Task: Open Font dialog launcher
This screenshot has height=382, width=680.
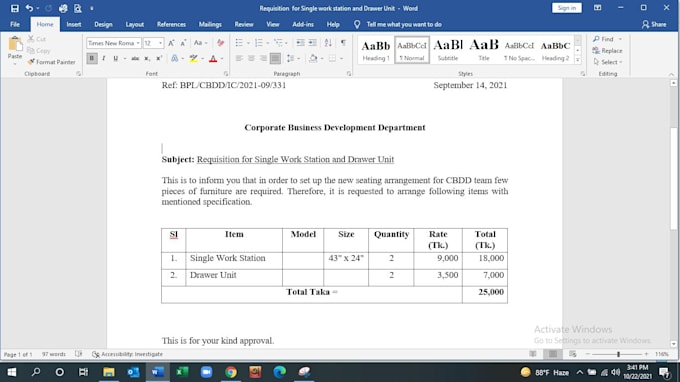Action: 226,74
